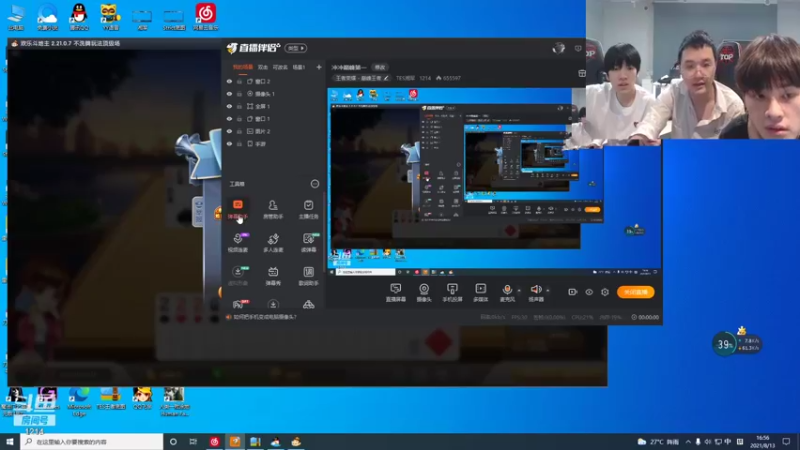Show hidden system tray icons chevron
Viewport: 800px width, 450px height.
pos(688,442)
